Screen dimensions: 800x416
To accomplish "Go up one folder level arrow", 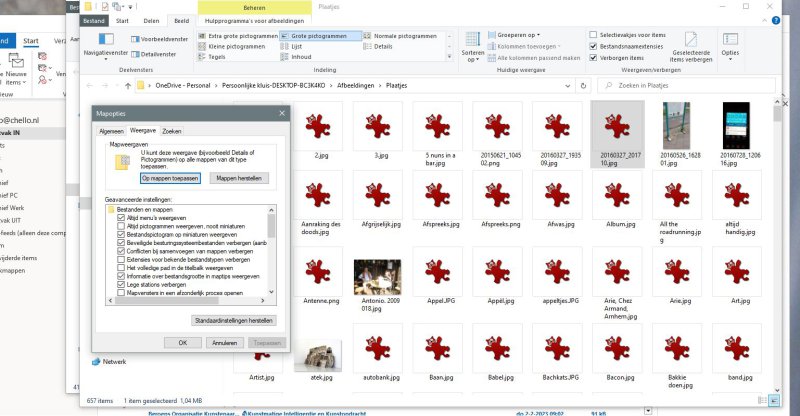I will coord(128,86).
